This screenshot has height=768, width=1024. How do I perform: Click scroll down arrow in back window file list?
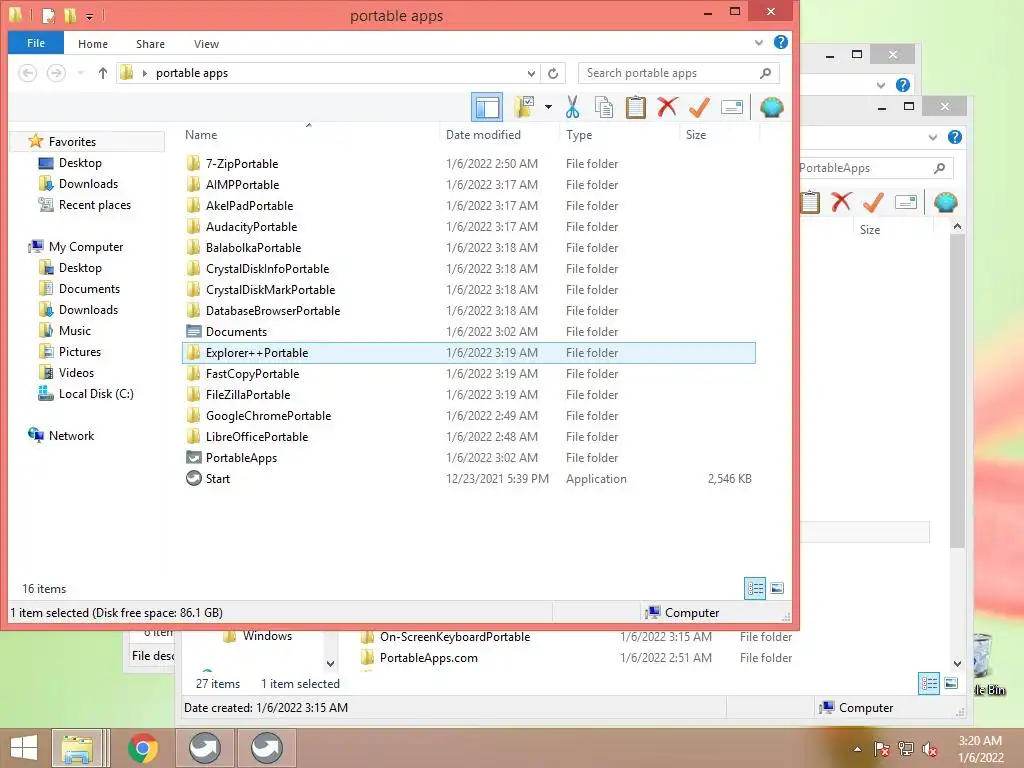957,664
